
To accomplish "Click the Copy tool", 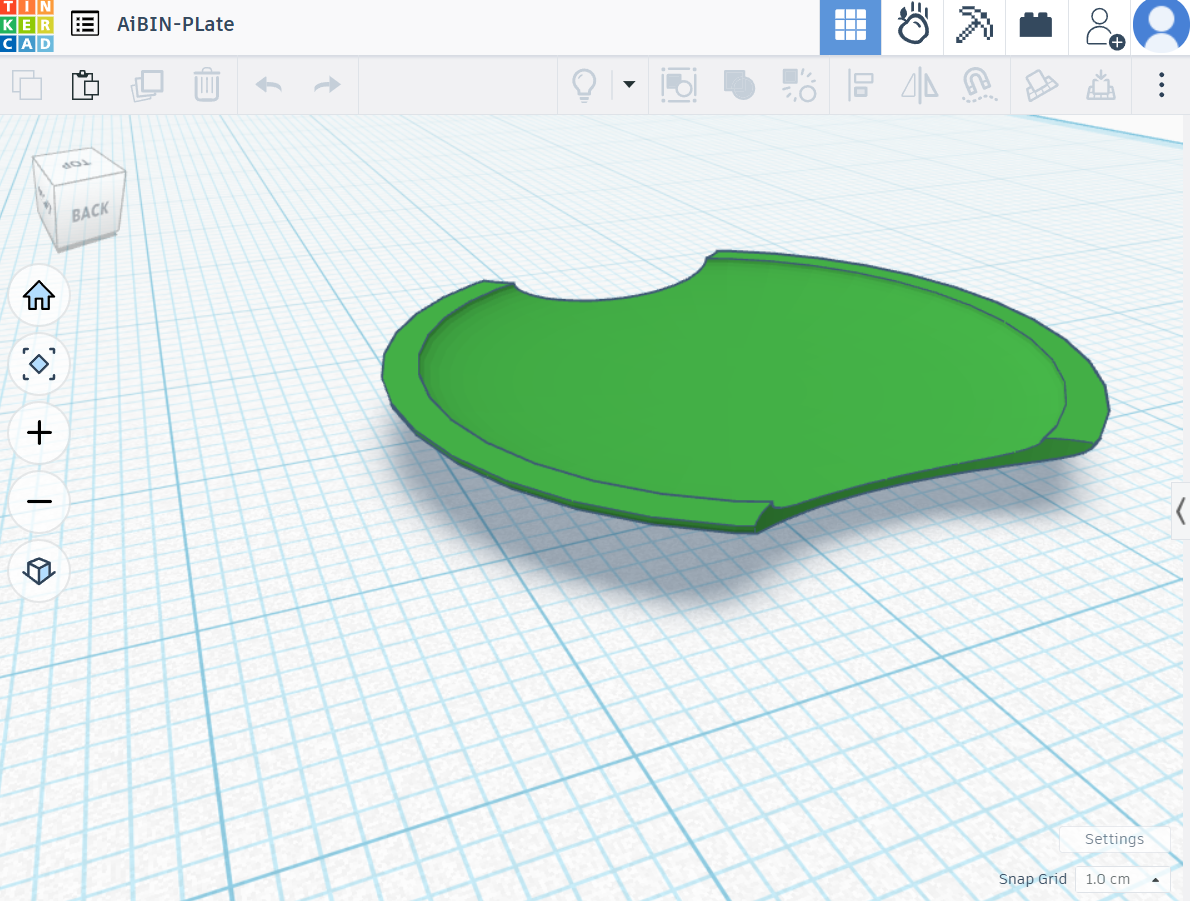I will click(x=27, y=85).
